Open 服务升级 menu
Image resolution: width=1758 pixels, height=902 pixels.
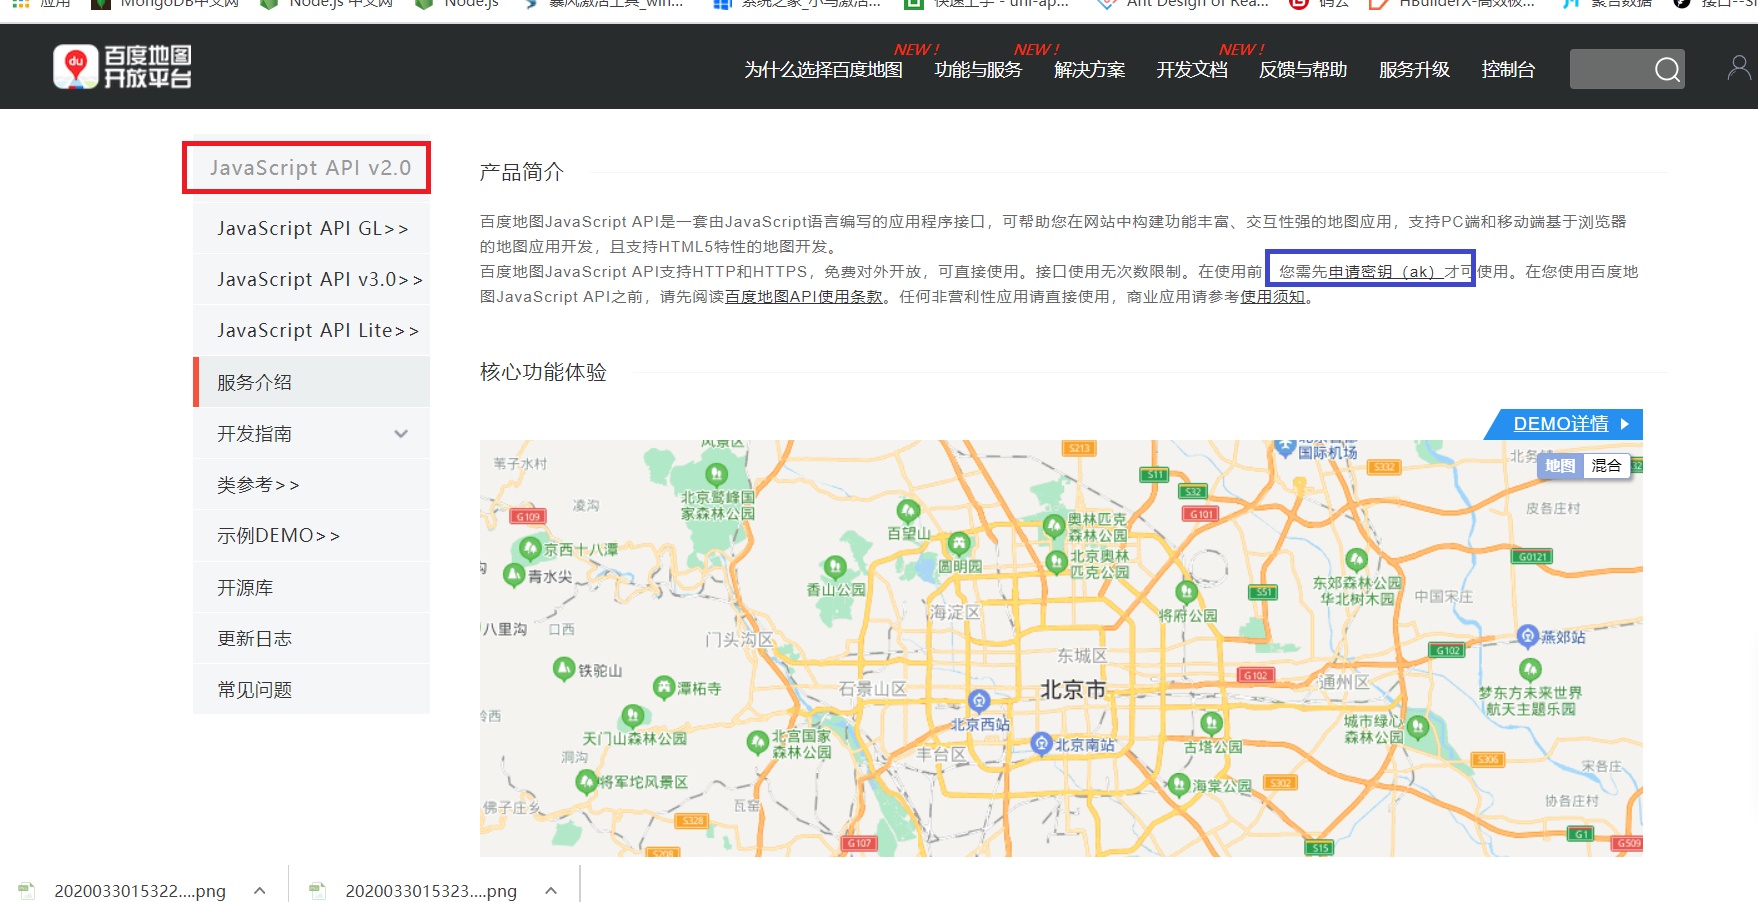[1414, 69]
